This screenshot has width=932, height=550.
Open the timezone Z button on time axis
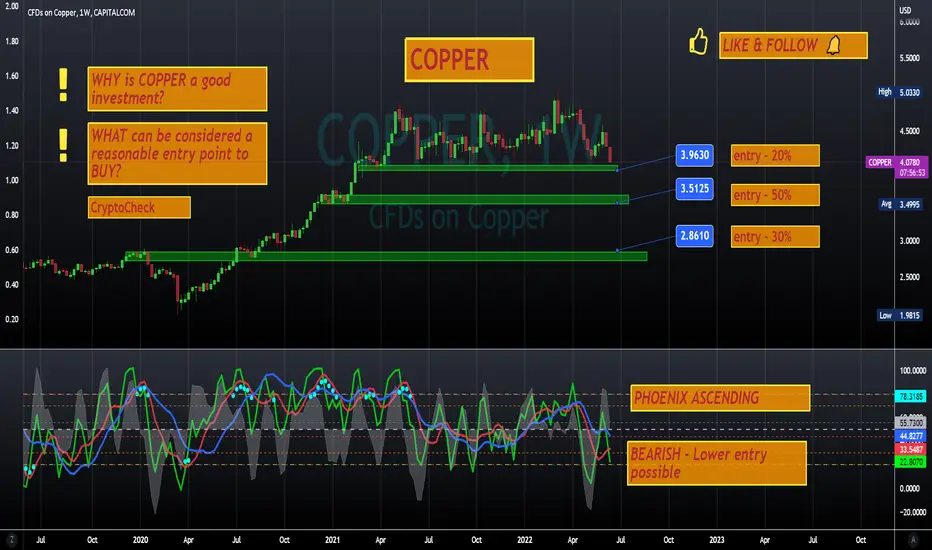click(x=11, y=540)
